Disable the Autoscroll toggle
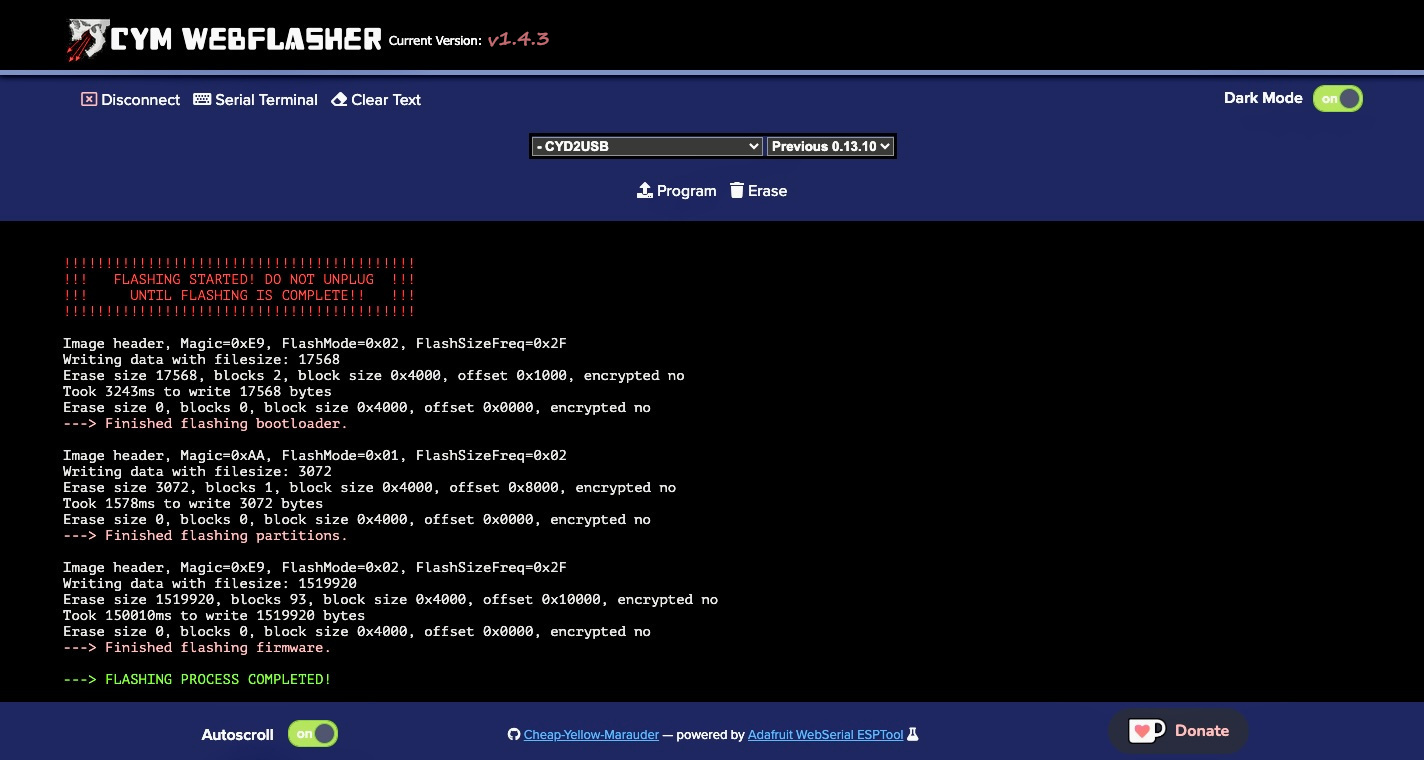 [313, 734]
